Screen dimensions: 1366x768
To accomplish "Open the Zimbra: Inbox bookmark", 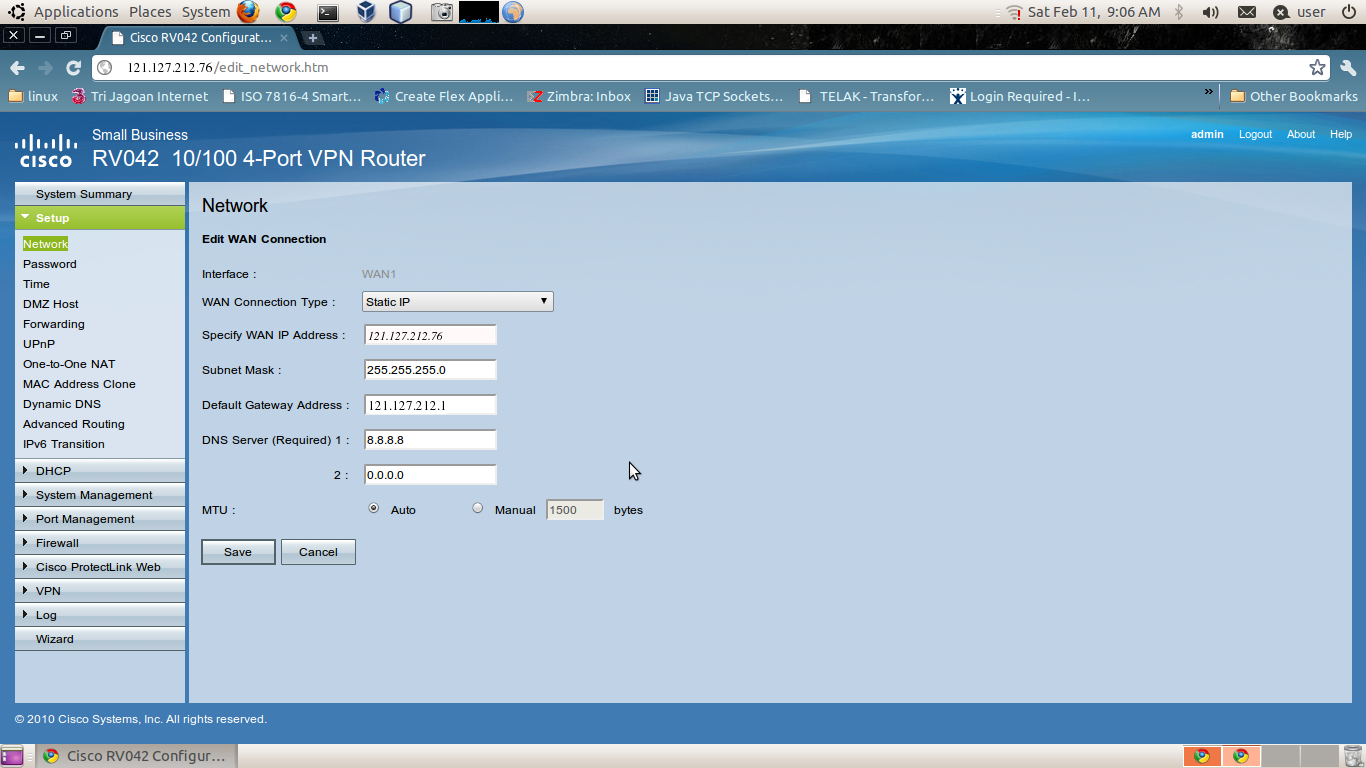I will (x=580, y=96).
